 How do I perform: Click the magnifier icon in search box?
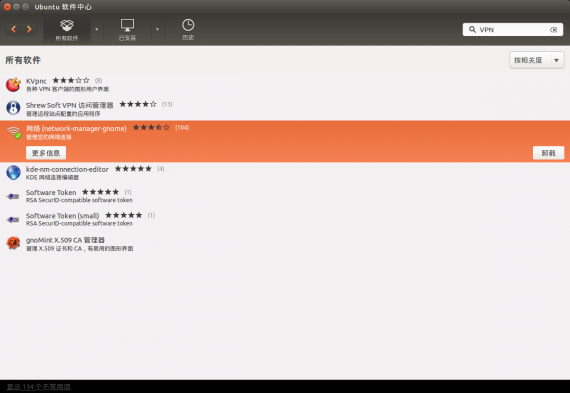click(x=472, y=29)
